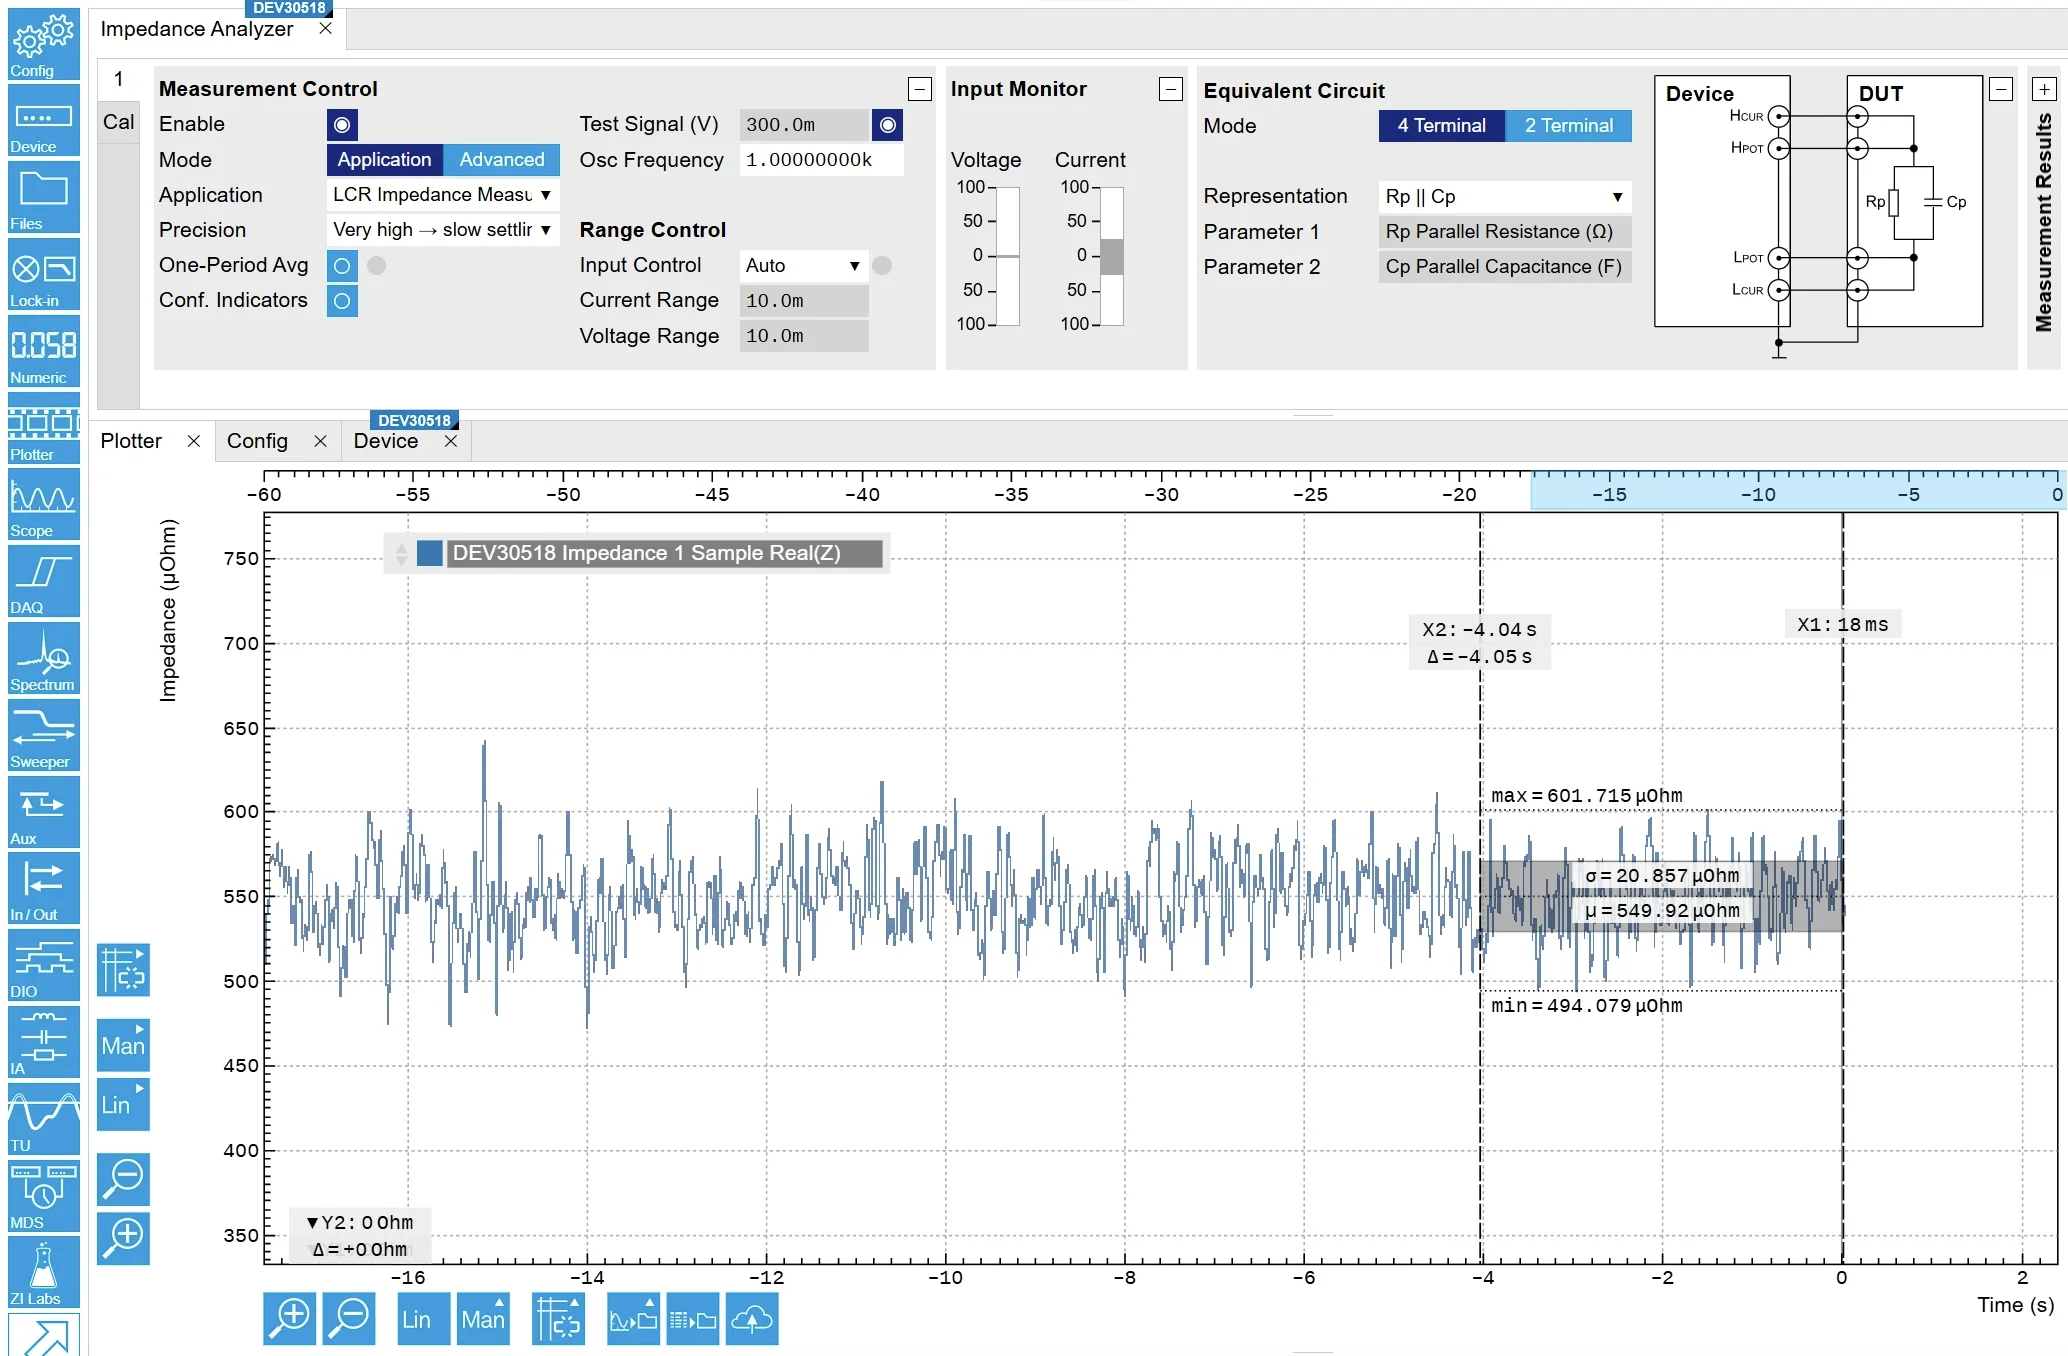Click the horizontal axis rescale icon

tap(558, 1318)
